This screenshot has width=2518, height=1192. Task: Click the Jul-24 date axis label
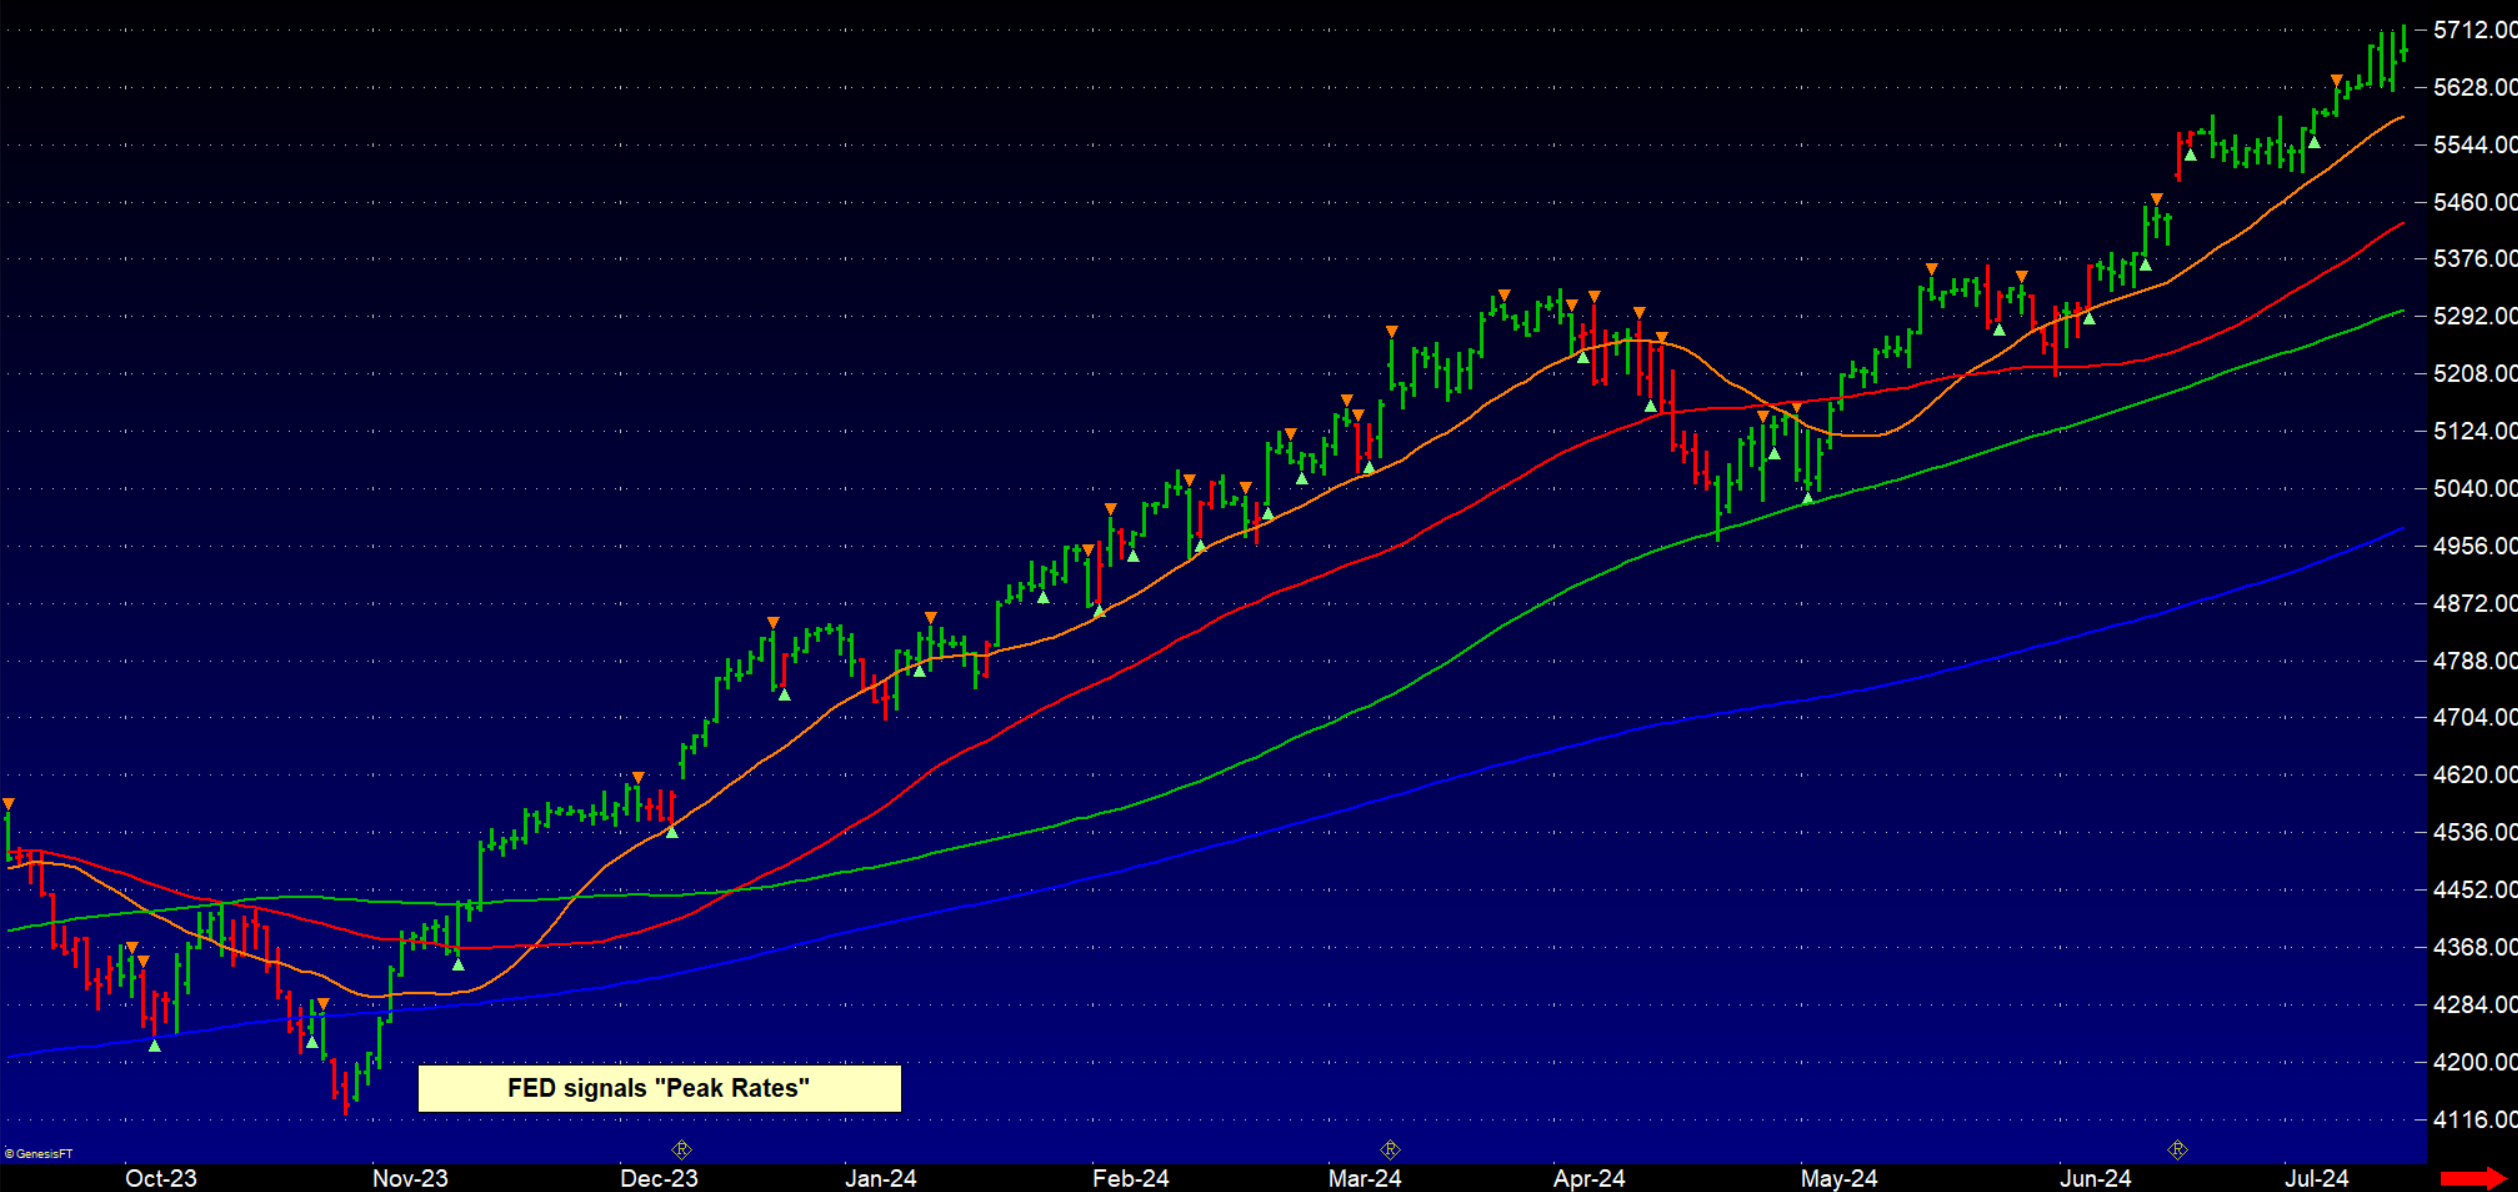(2316, 1178)
